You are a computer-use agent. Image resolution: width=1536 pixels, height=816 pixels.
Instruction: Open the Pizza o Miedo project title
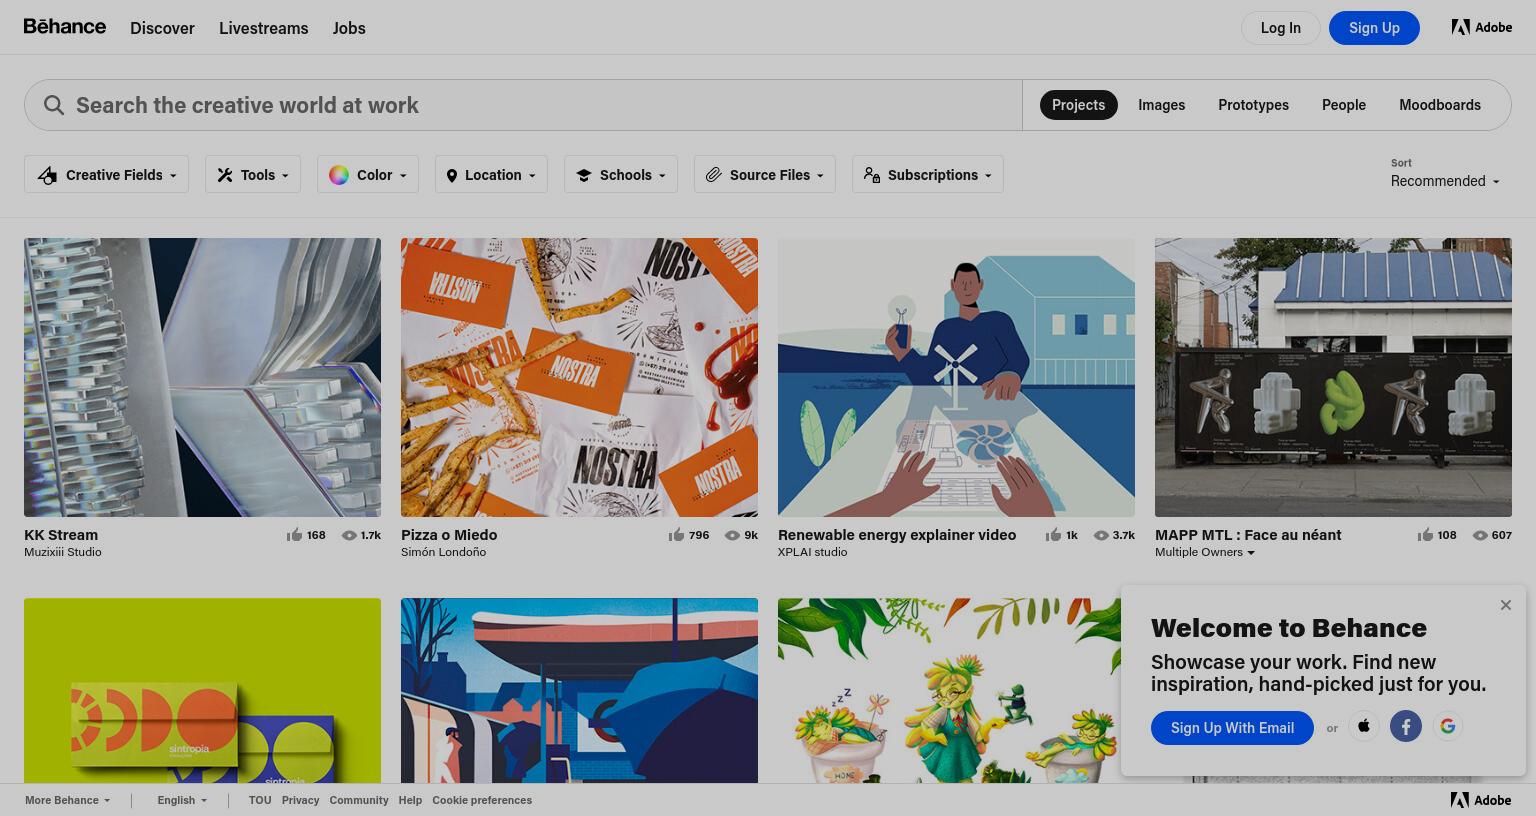[x=449, y=535]
